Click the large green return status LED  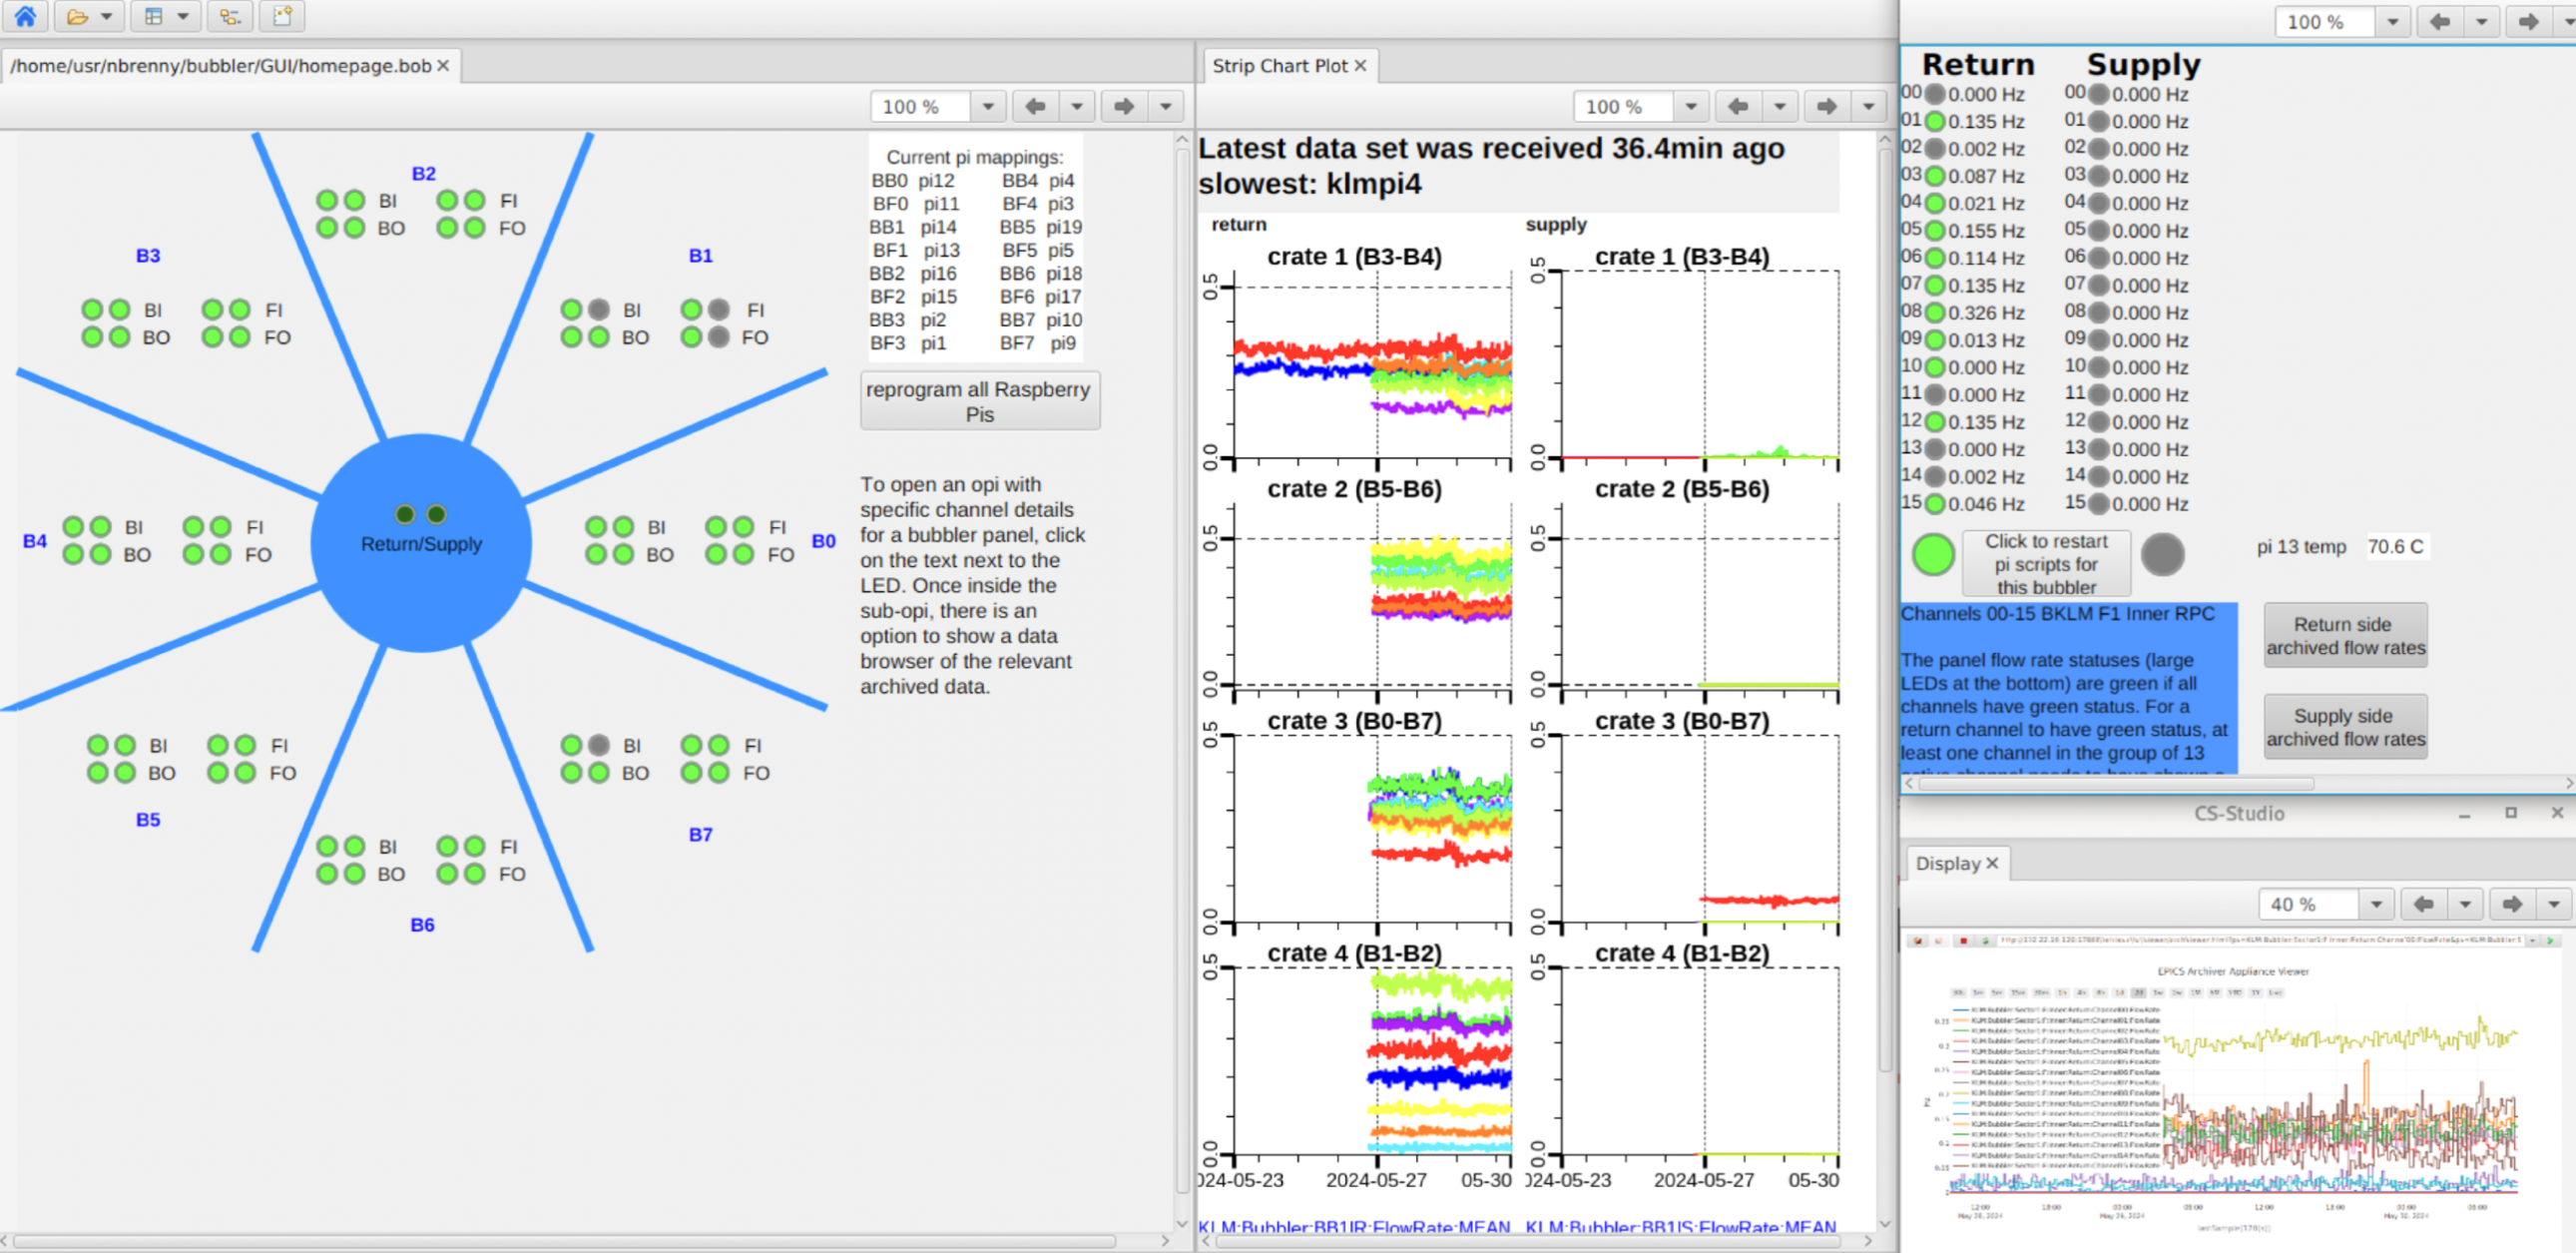[x=1933, y=555]
